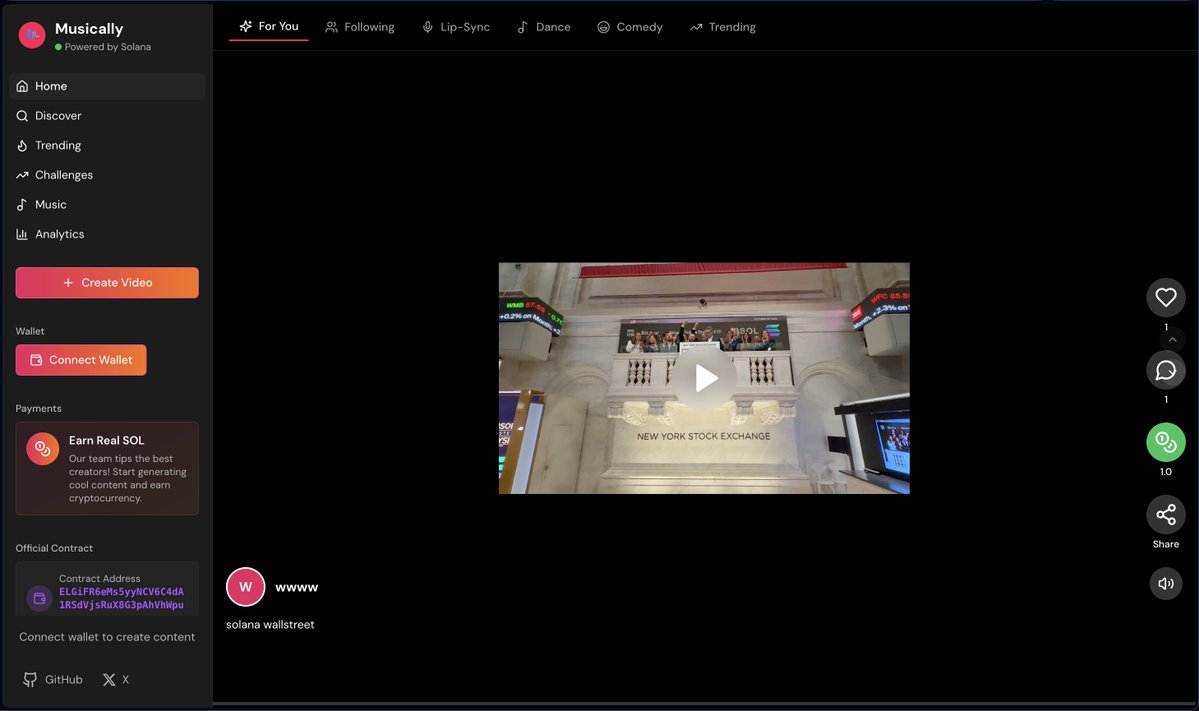Like the video with the heart
Screen dimensions: 1199x711
1165,297
